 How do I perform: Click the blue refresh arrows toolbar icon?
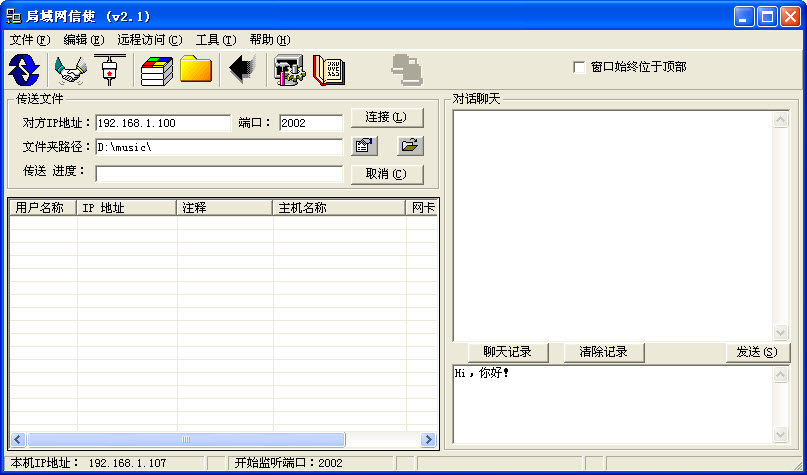(x=24, y=69)
